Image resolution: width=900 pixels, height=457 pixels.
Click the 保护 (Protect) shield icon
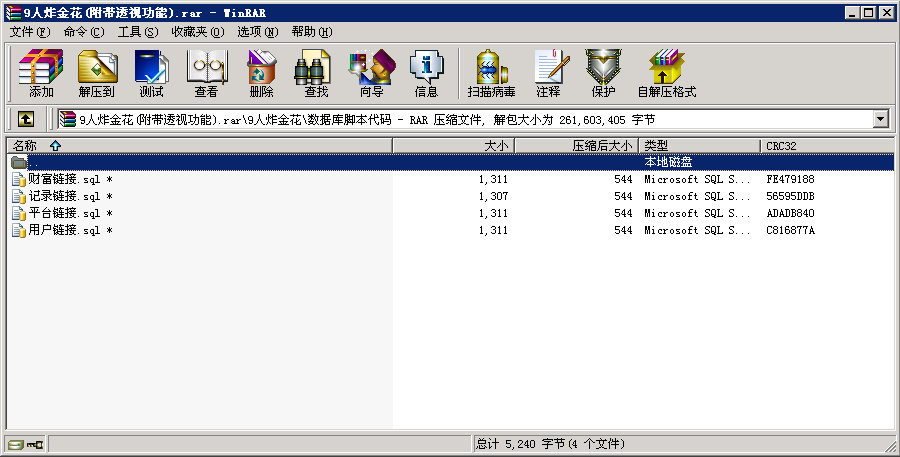tap(603, 72)
